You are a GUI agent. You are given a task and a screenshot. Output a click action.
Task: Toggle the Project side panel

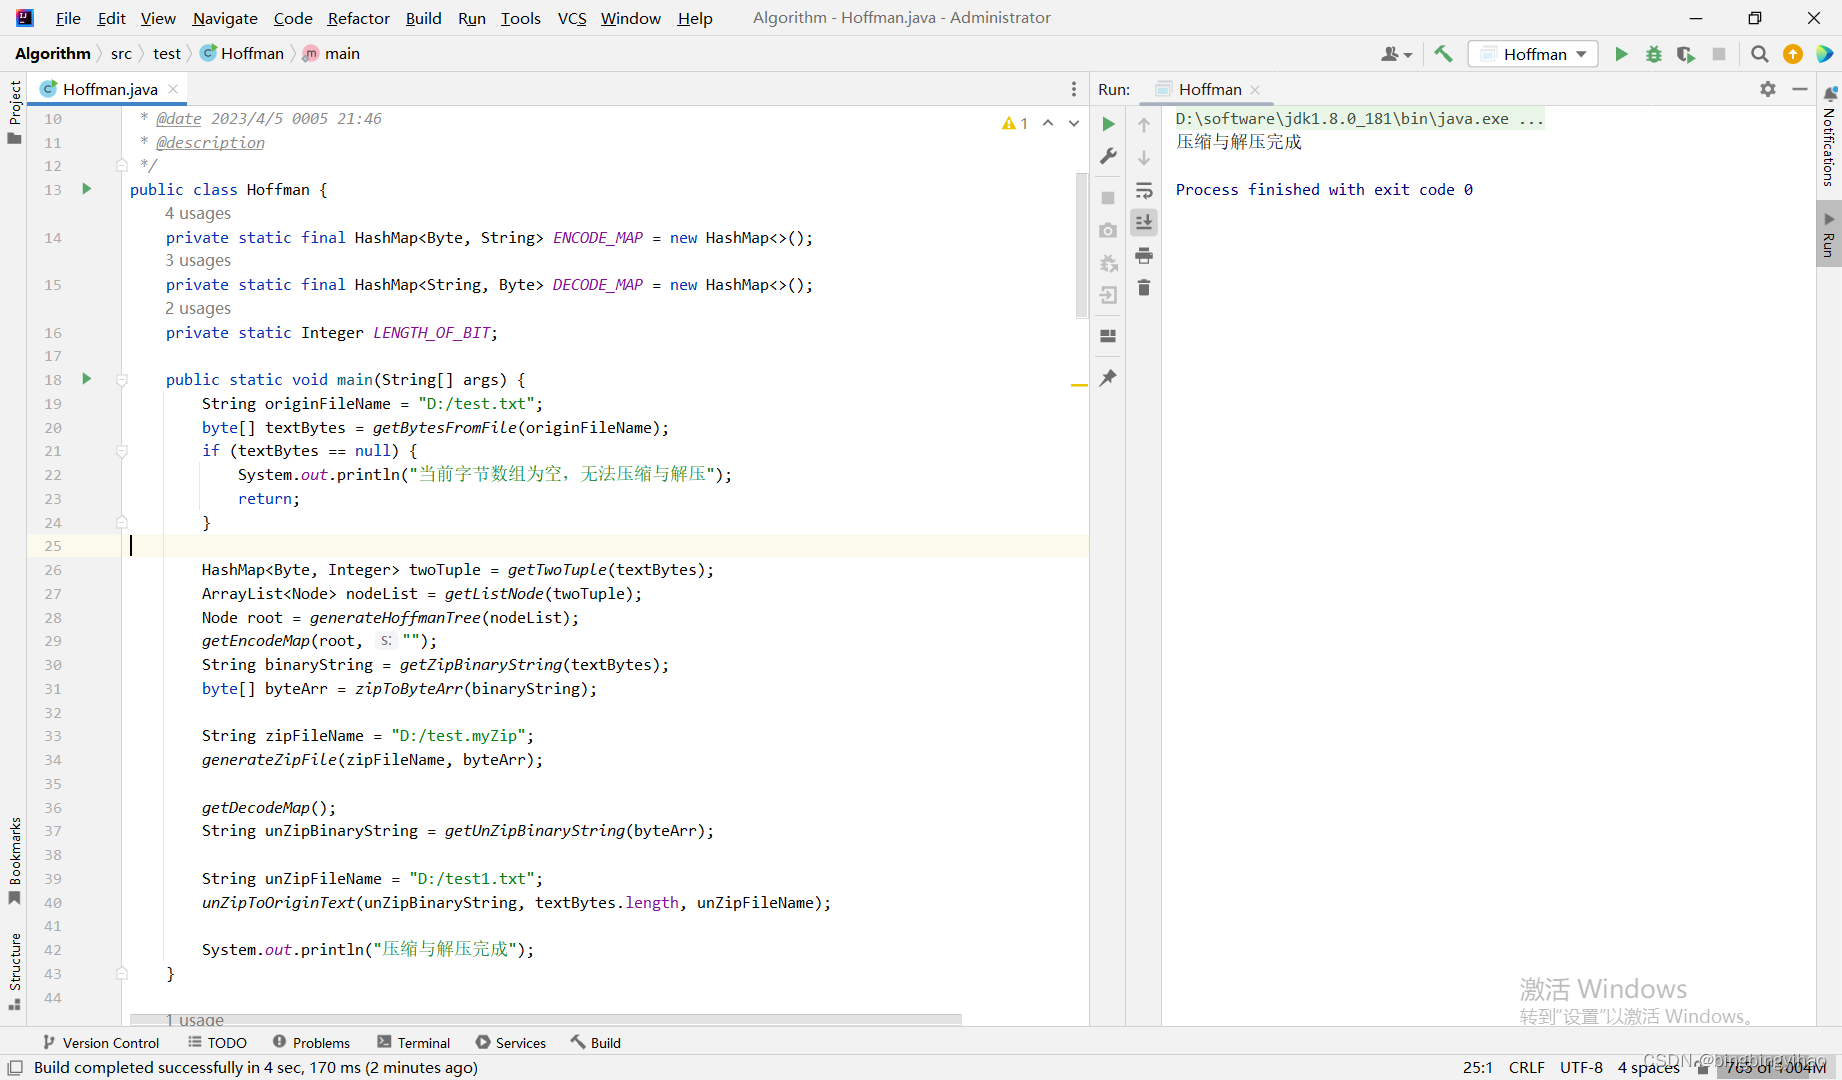14,112
